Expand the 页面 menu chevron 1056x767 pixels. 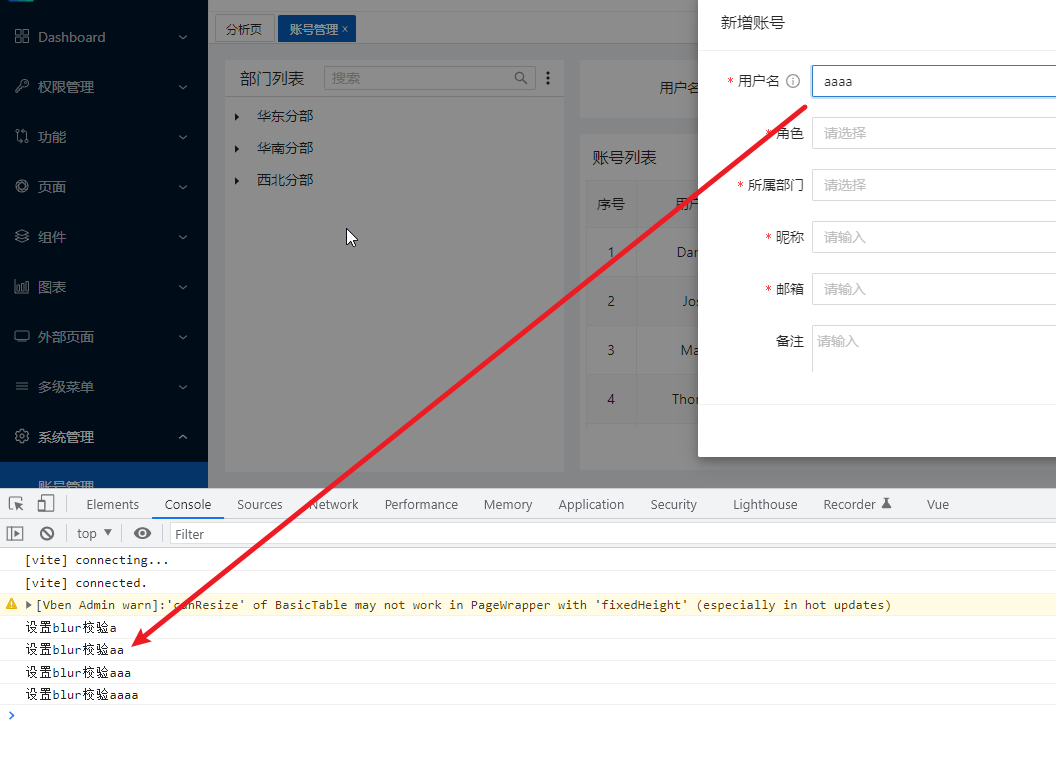click(183, 187)
